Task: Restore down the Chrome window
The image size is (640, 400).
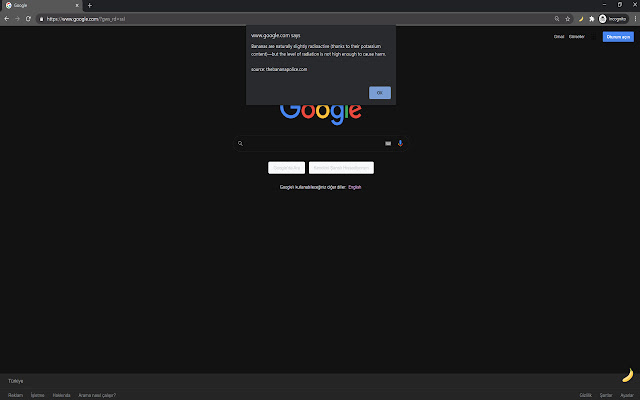Action: click(620, 5)
